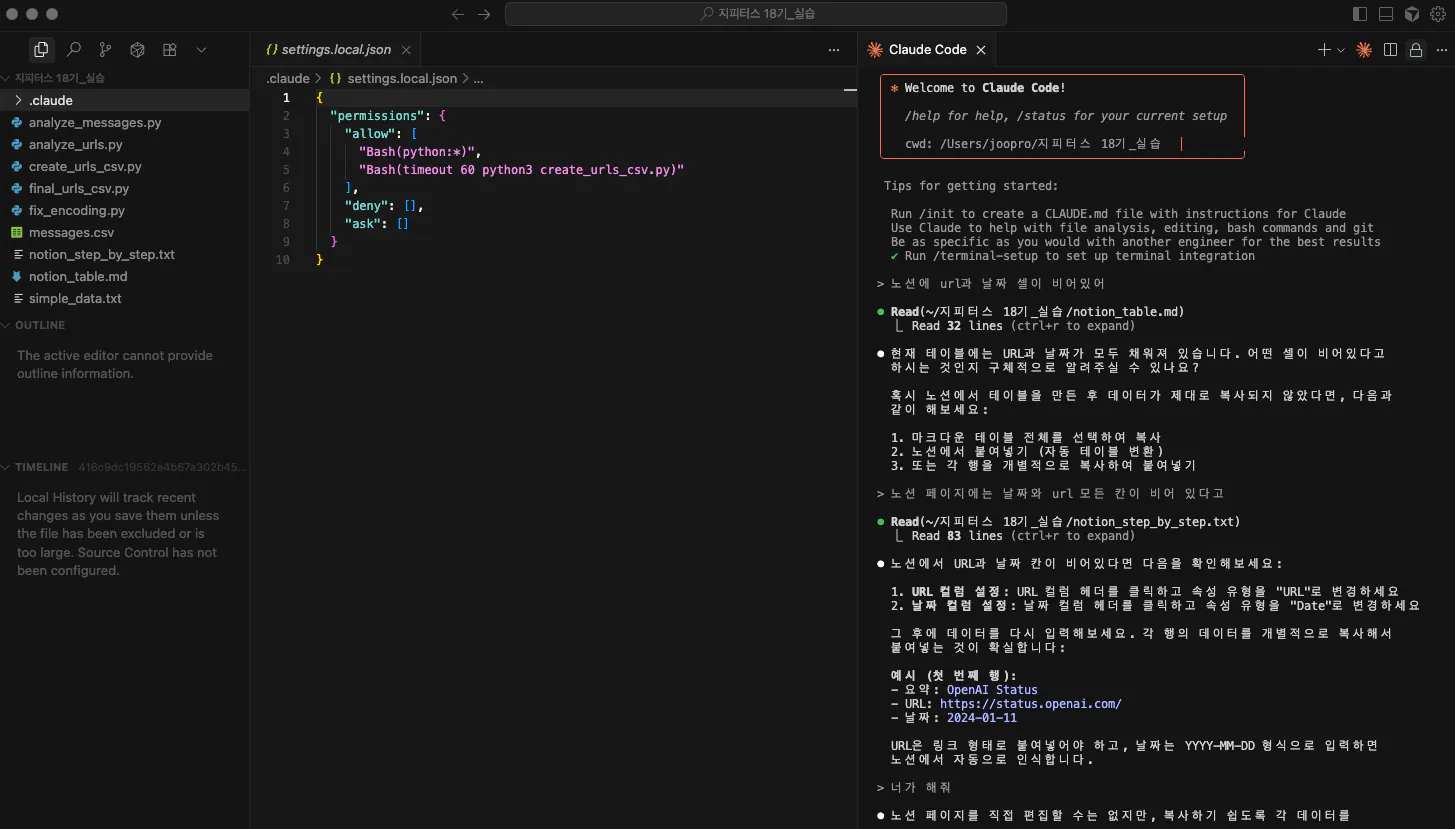
Task: Click the command center search box
Action: click(x=755, y=14)
